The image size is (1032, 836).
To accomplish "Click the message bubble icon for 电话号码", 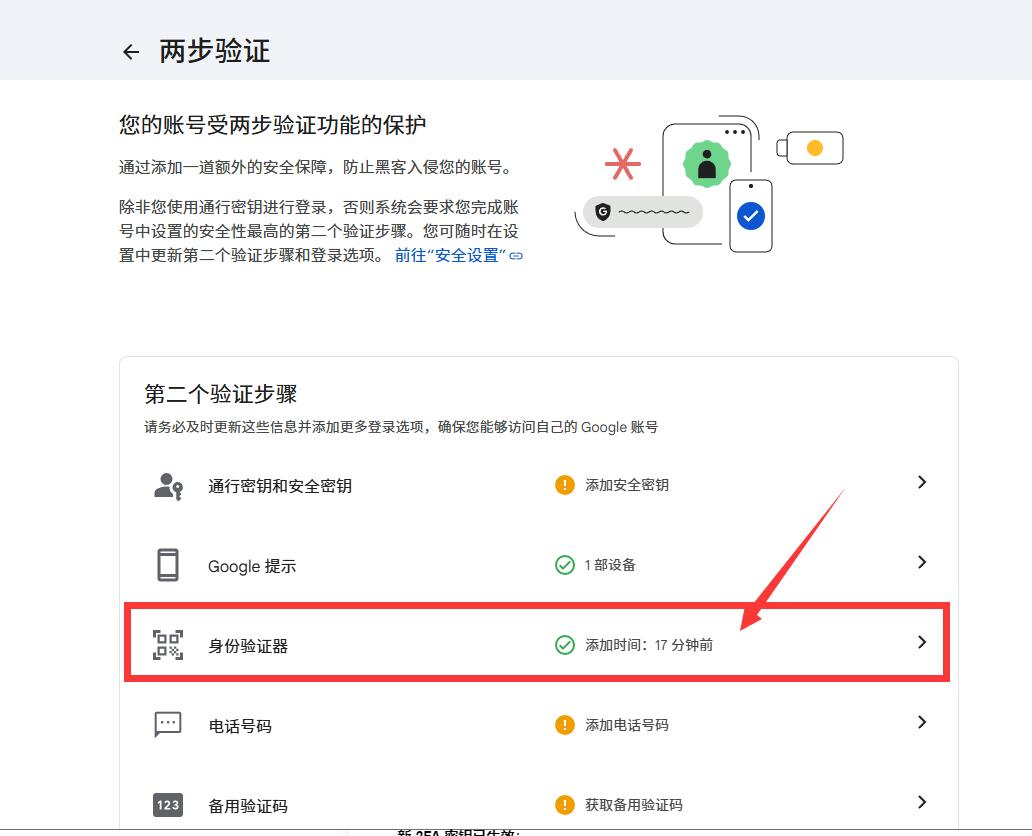I will [168, 725].
